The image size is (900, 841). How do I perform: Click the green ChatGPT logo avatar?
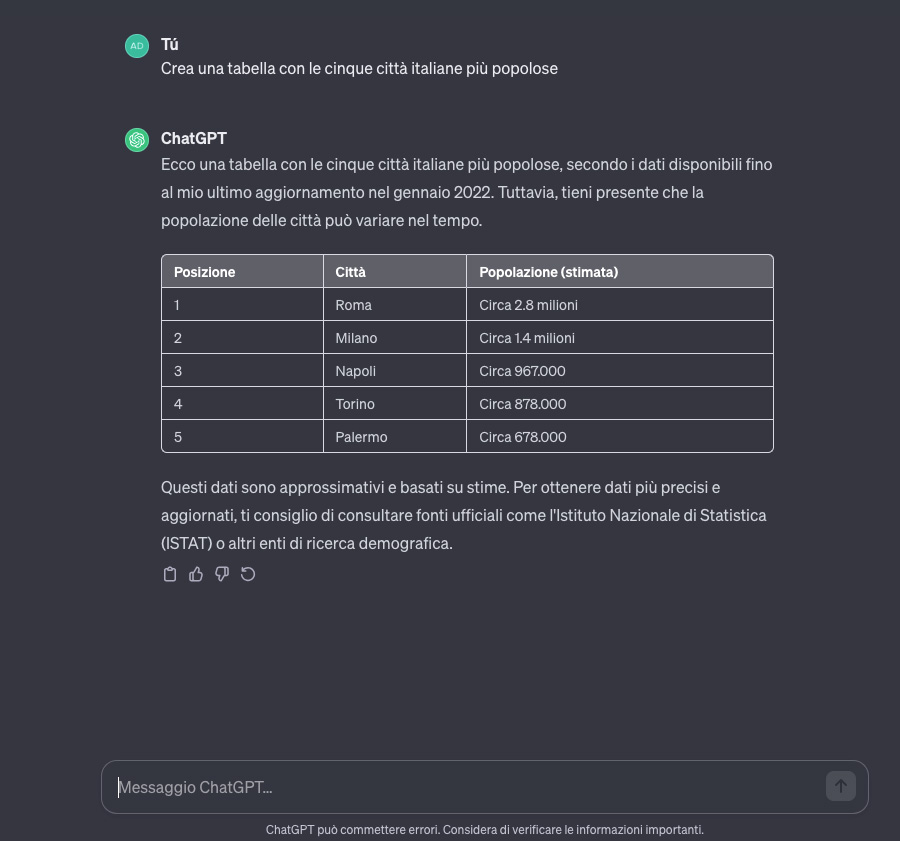tap(137, 140)
